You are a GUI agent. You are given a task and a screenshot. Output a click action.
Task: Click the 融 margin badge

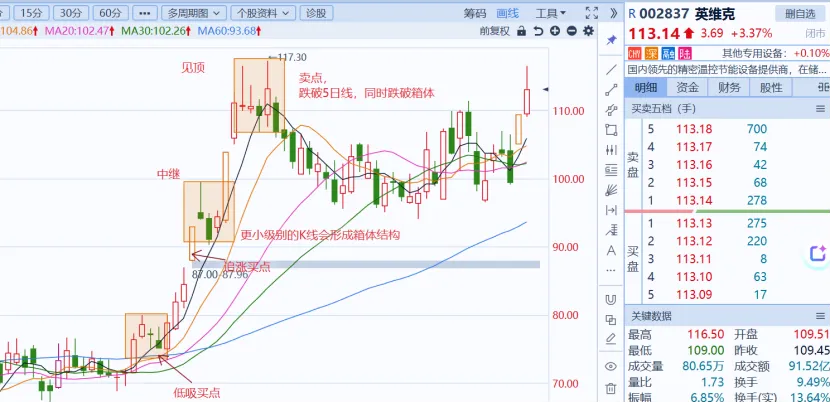point(668,54)
